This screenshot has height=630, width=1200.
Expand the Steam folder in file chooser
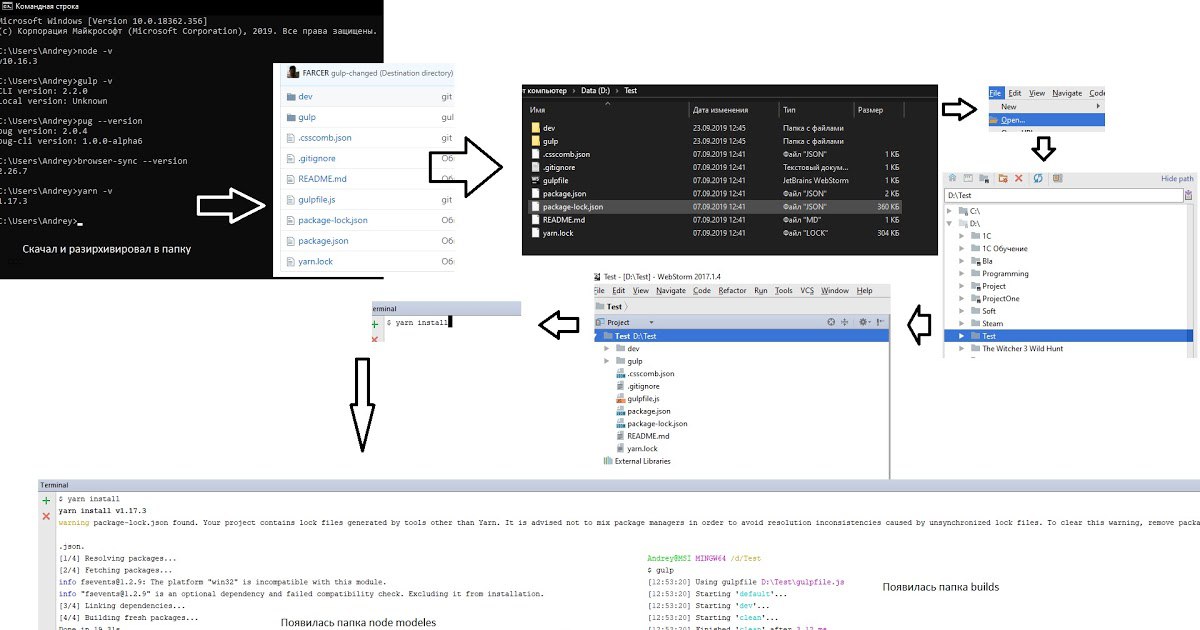click(x=962, y=324)
